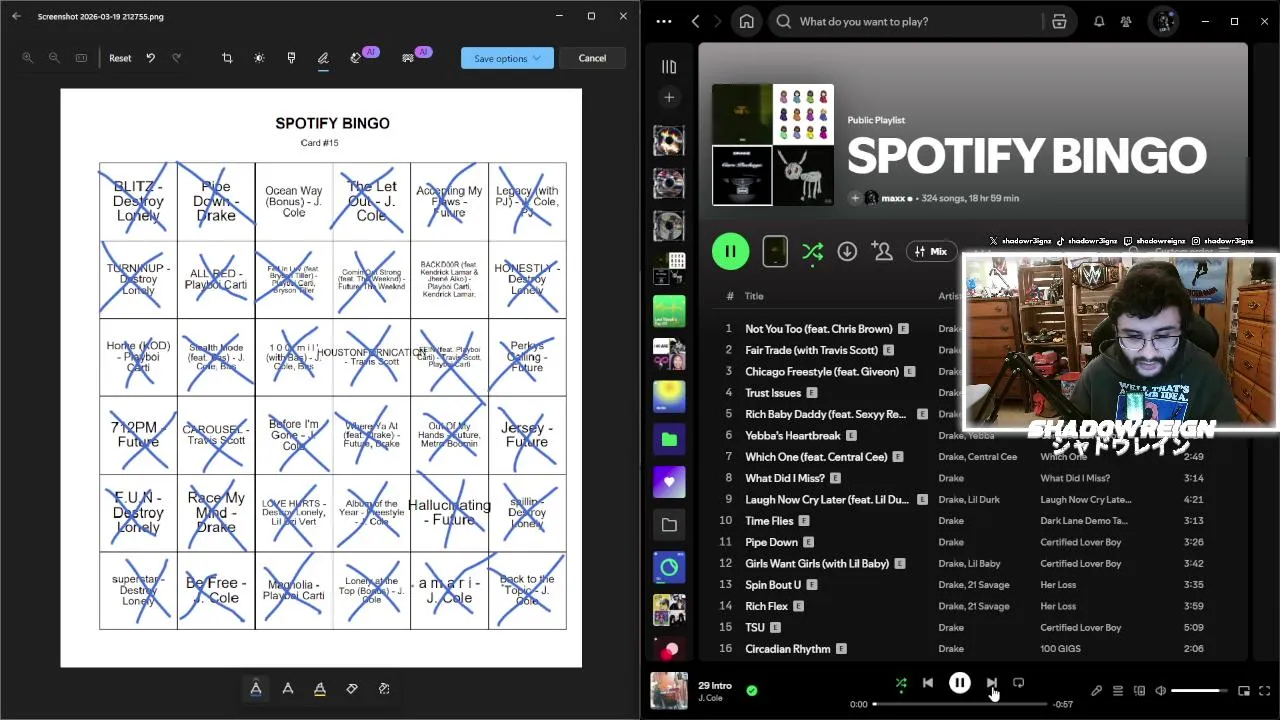Open now playing '29 Intro' cover art
The image size is (1280, 720).
(x=669, y=691)
